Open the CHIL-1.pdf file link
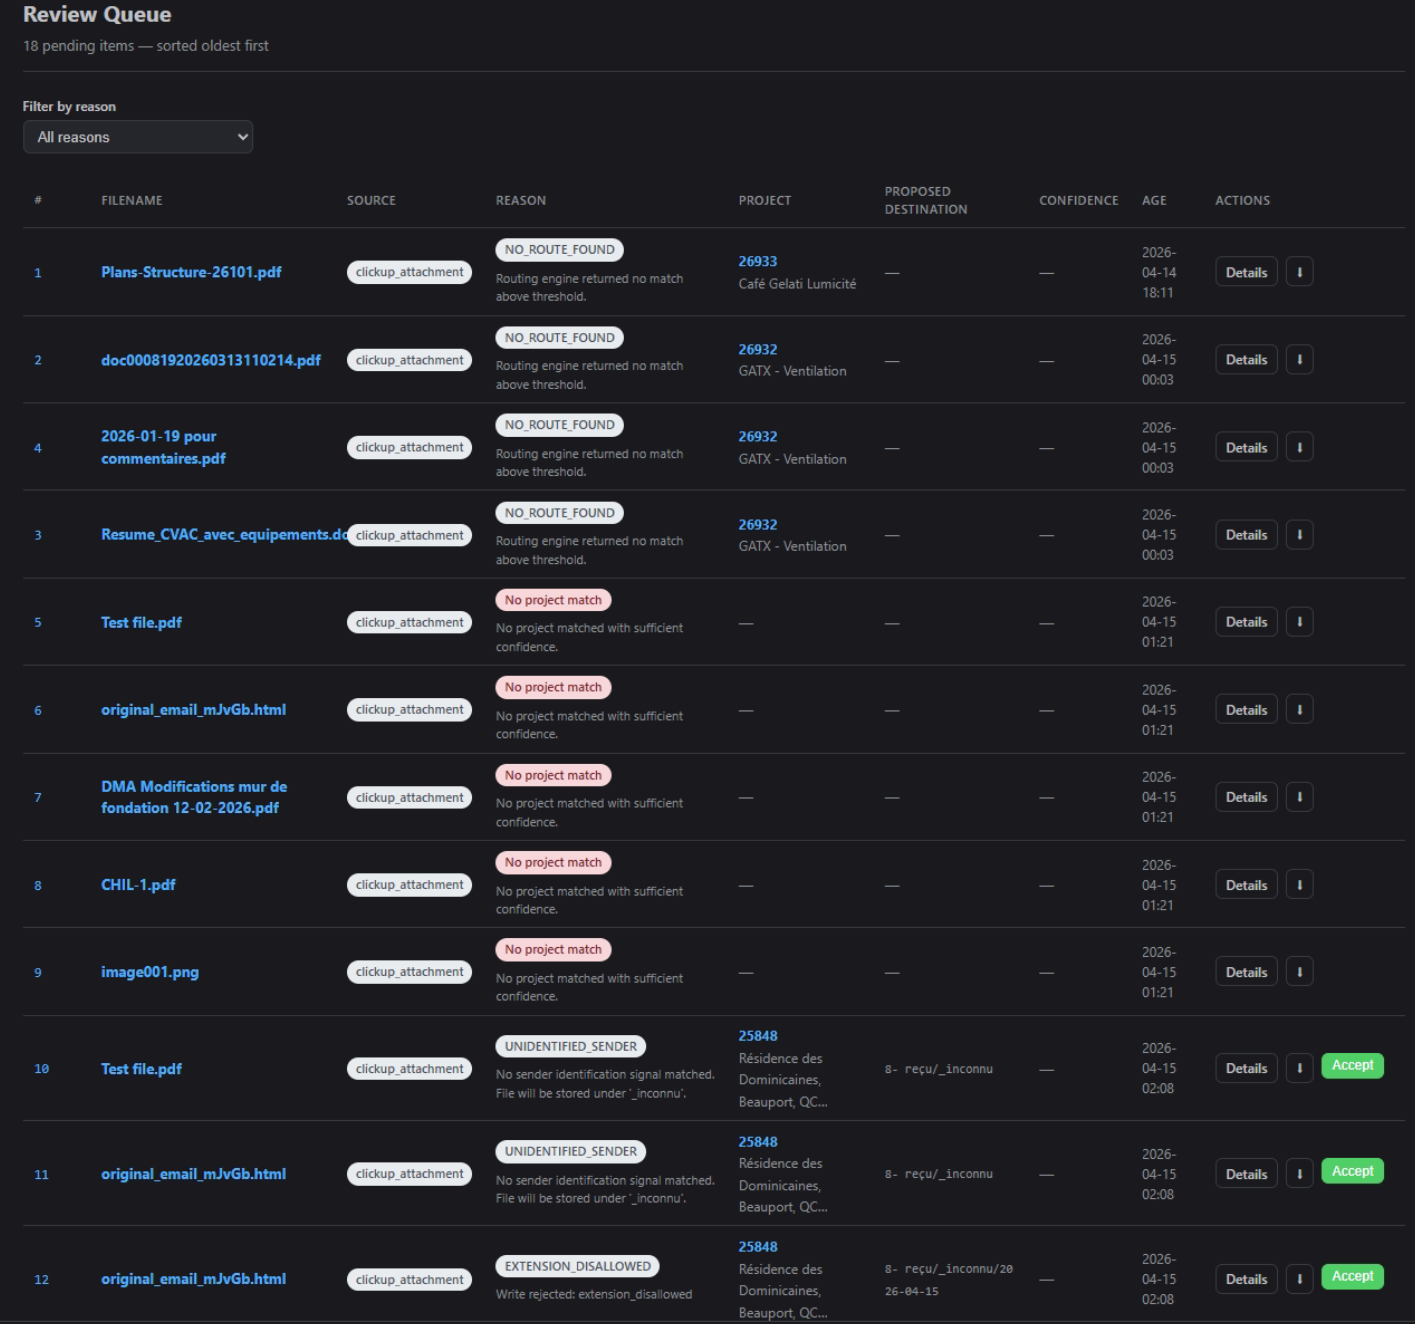Image resolution: width=1415 pixels, height=1324 pixels. click(138, 885)
